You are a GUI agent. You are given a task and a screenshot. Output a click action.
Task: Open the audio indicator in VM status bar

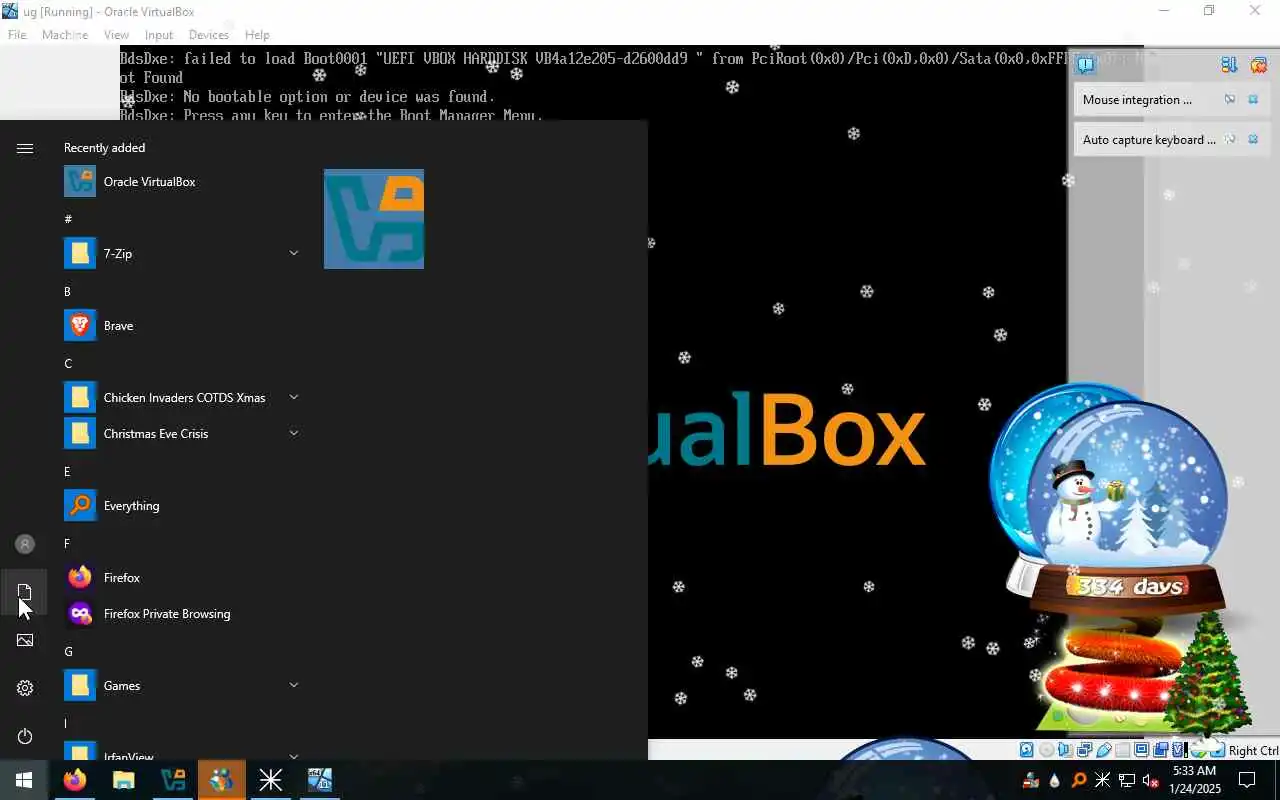[1065, 750]
